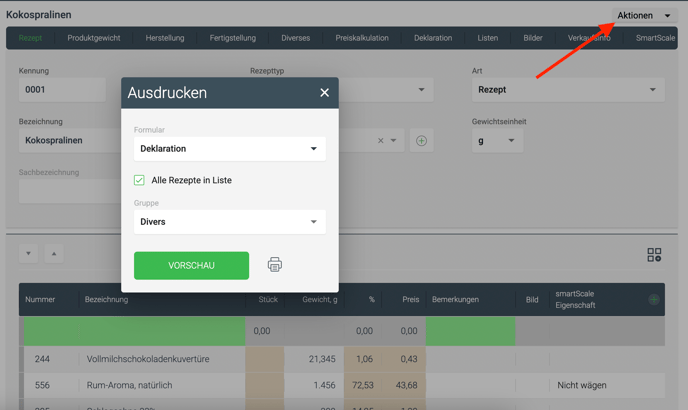Toggle the Alle Rezepte in Liste checkbox
Viewport: 688px width, 410px height.
pos(140,180)
